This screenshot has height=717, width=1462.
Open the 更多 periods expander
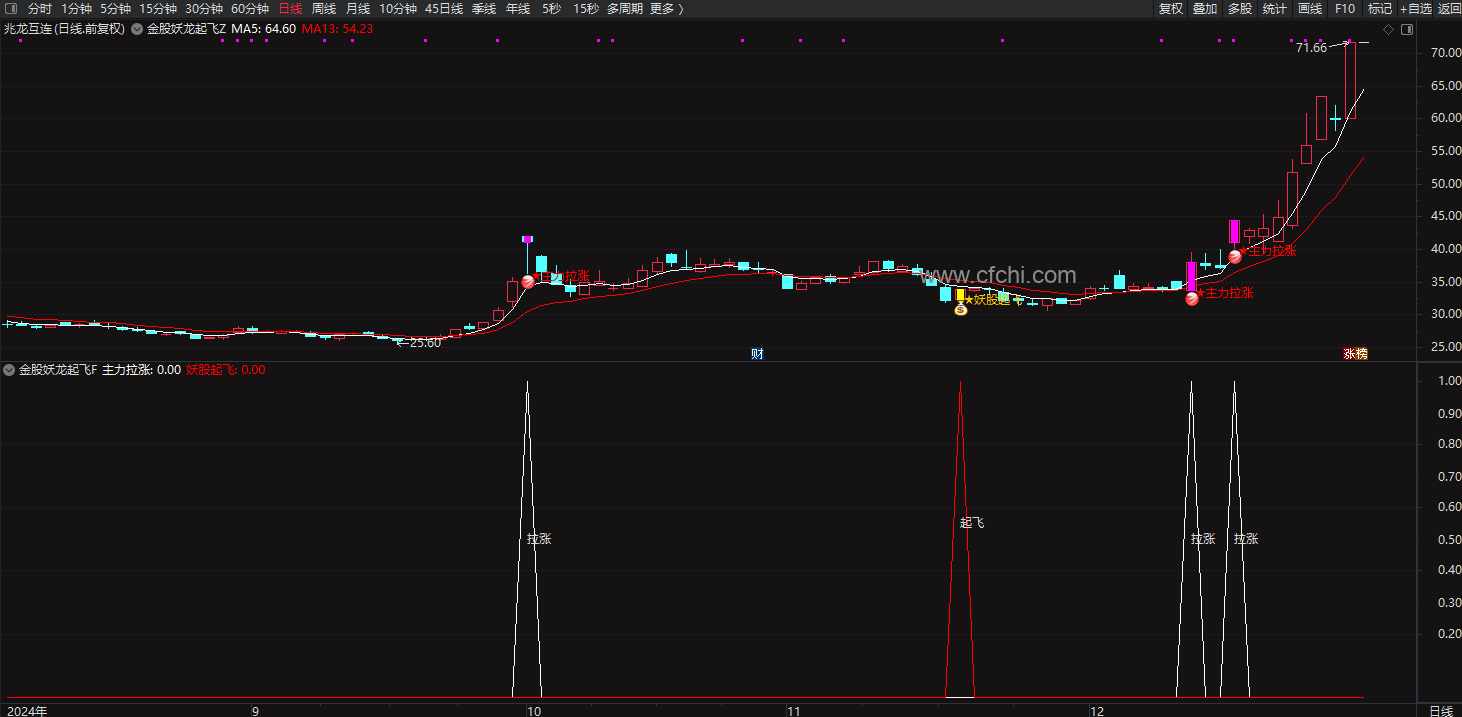coord(667,9)
